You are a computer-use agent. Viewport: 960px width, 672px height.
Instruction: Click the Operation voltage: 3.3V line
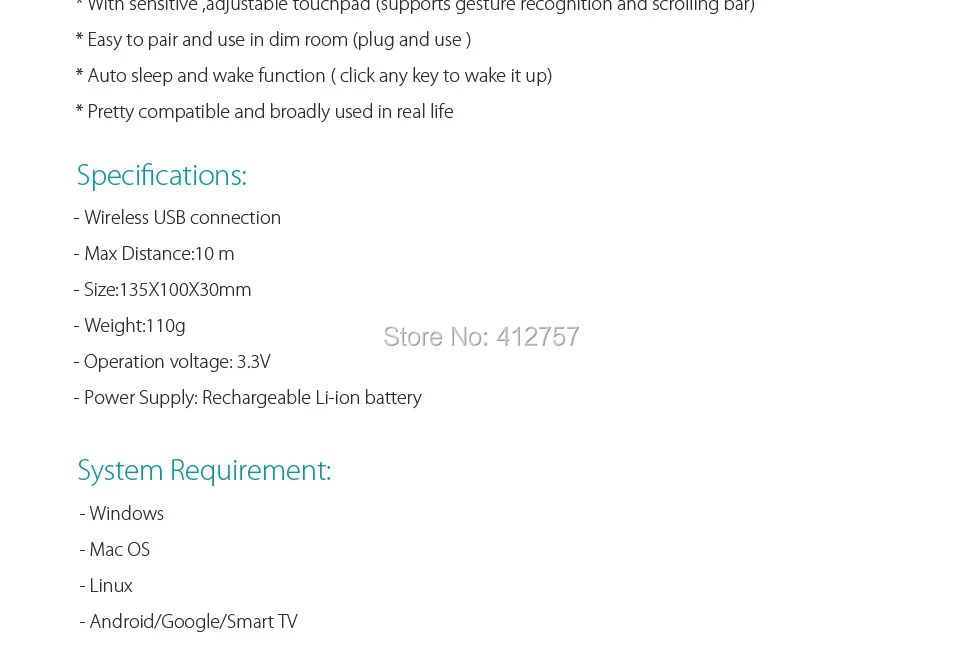point(172,362)
